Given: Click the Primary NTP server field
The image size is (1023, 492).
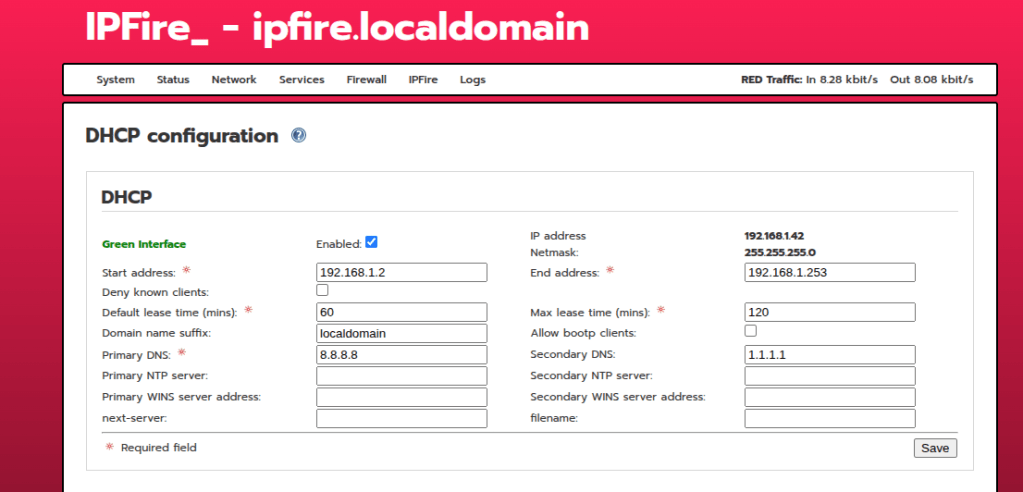Looking at the screenshot, I should (401, 376).
